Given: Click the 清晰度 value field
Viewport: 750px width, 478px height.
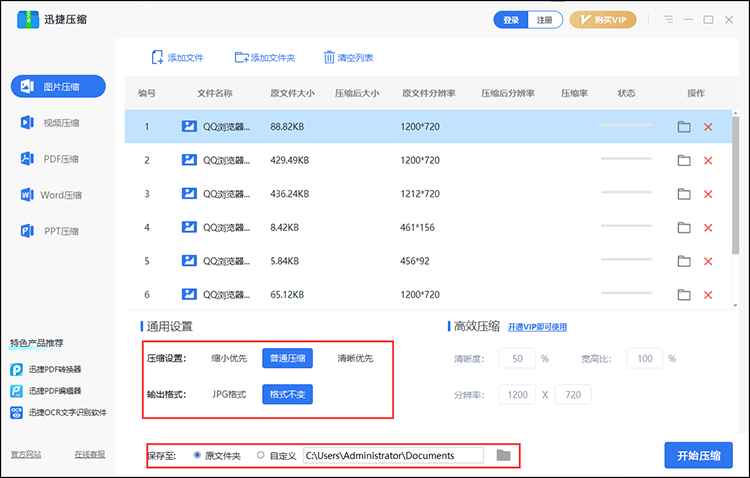Looking at the screenshot, I should tap(517, 358).
